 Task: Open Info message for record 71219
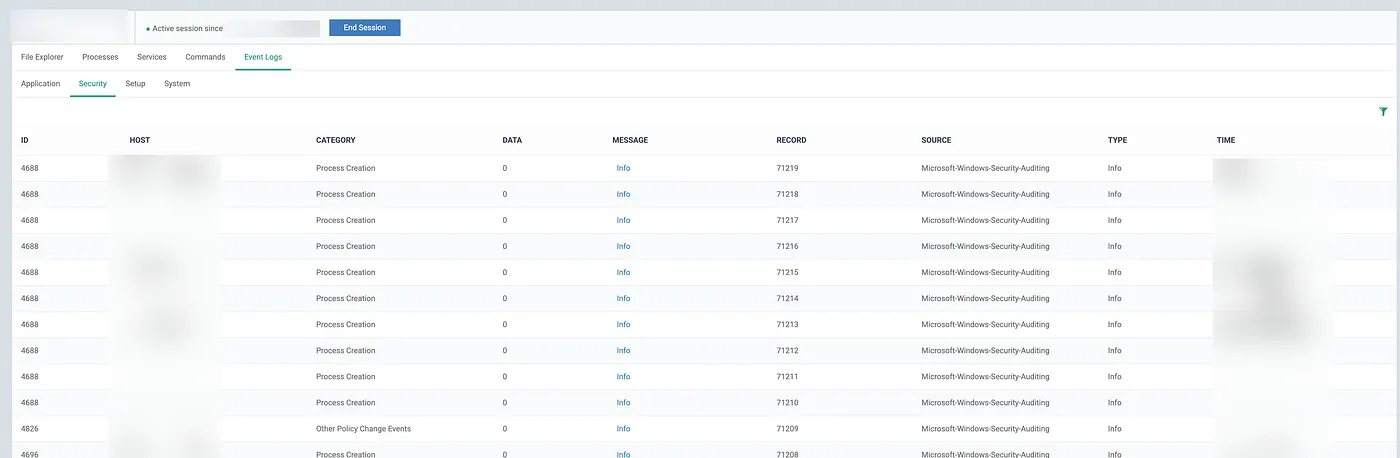(x=623, y=168)
